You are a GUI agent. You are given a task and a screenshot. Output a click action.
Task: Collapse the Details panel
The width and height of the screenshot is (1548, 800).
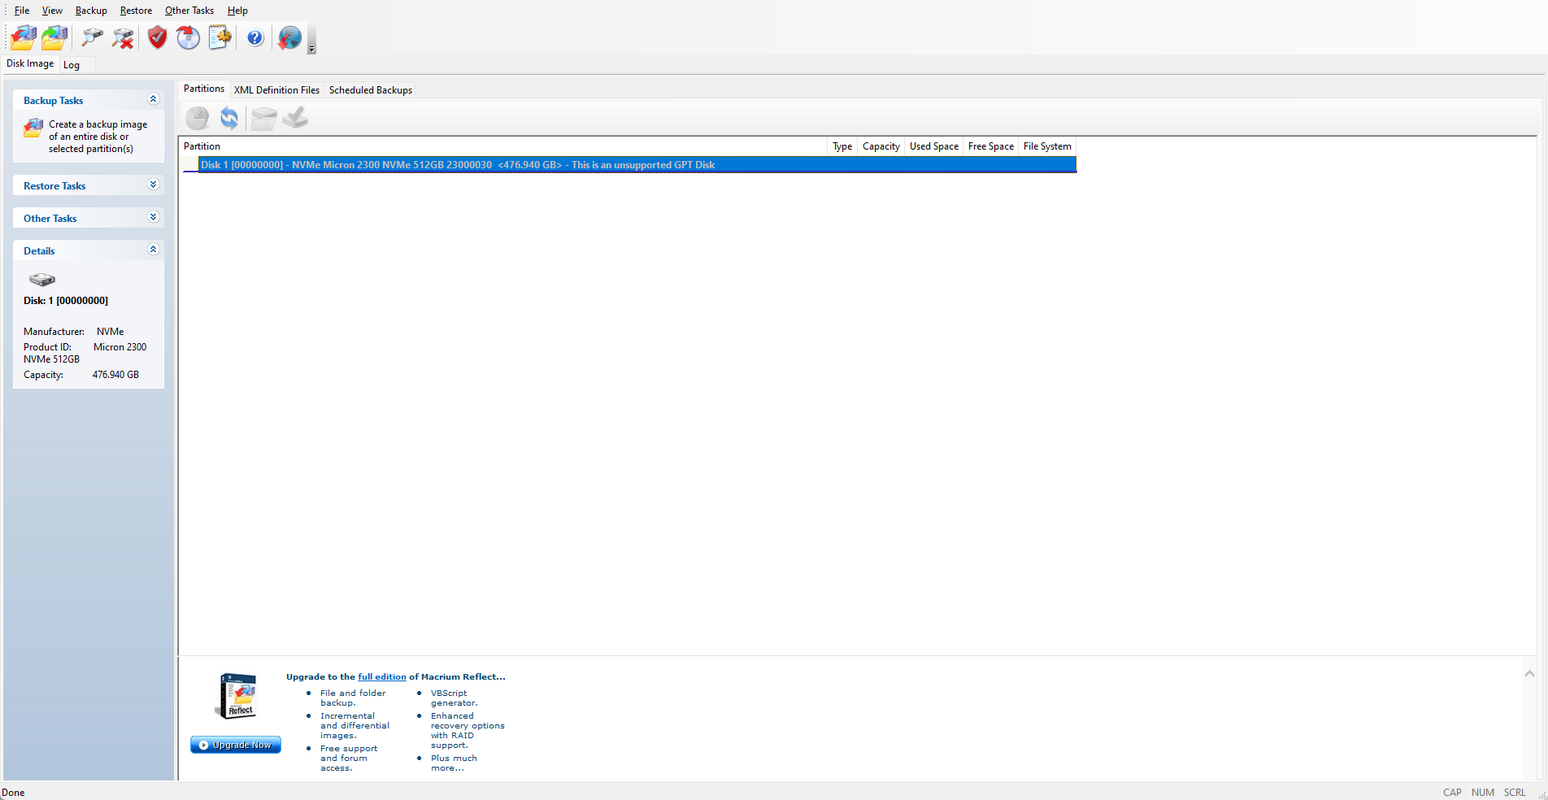pos(153,250)
